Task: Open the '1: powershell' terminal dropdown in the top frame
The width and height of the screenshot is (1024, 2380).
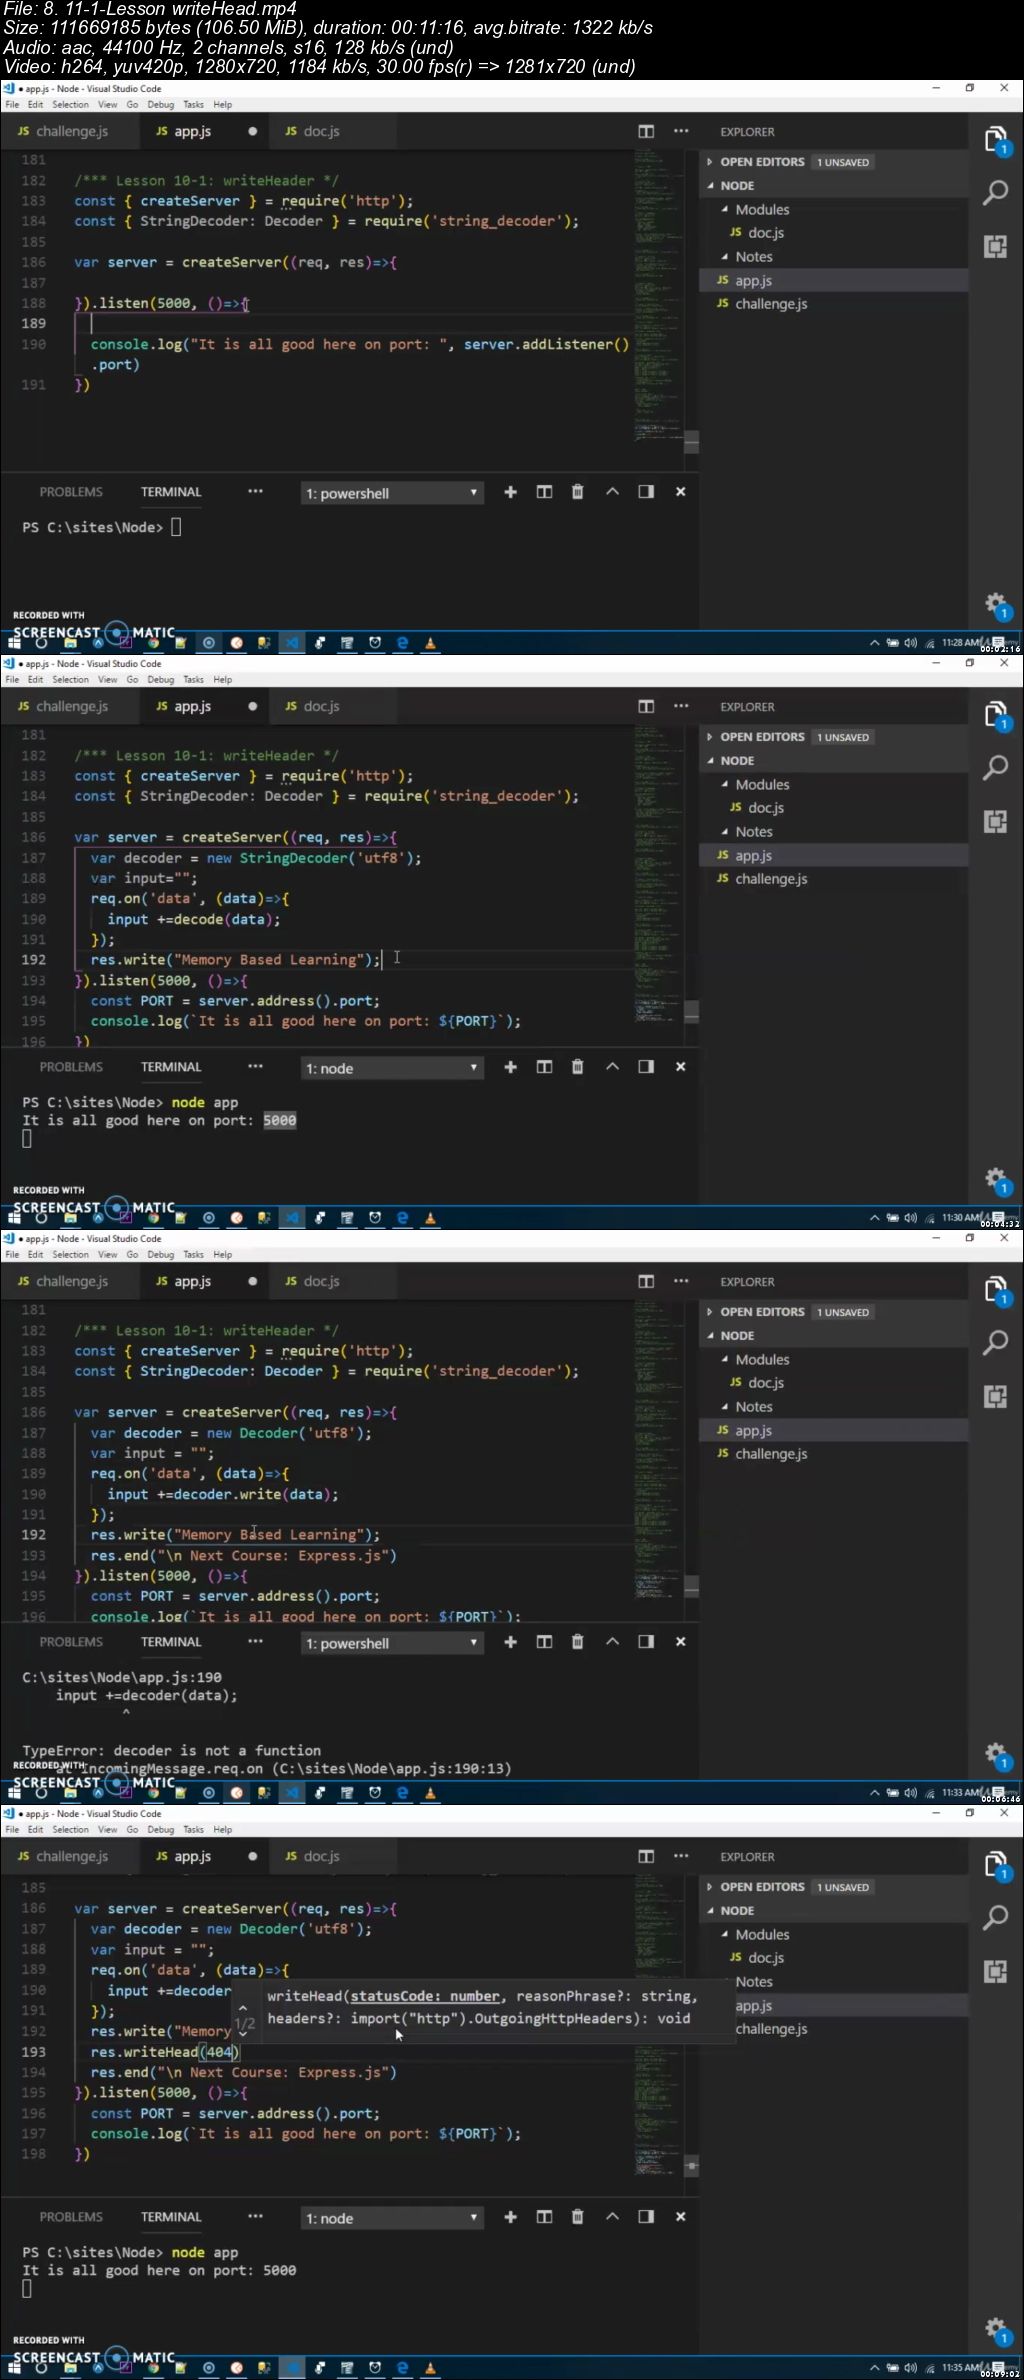Action: [392, 493]
